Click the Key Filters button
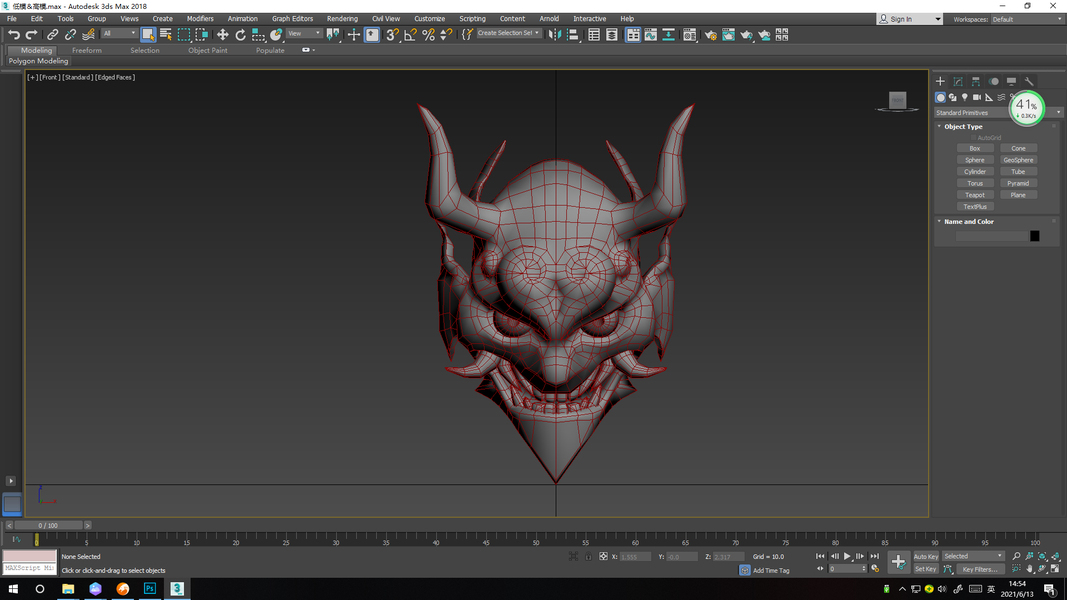This screenshot has width=1067, height=600. click(x=980, y=569)
